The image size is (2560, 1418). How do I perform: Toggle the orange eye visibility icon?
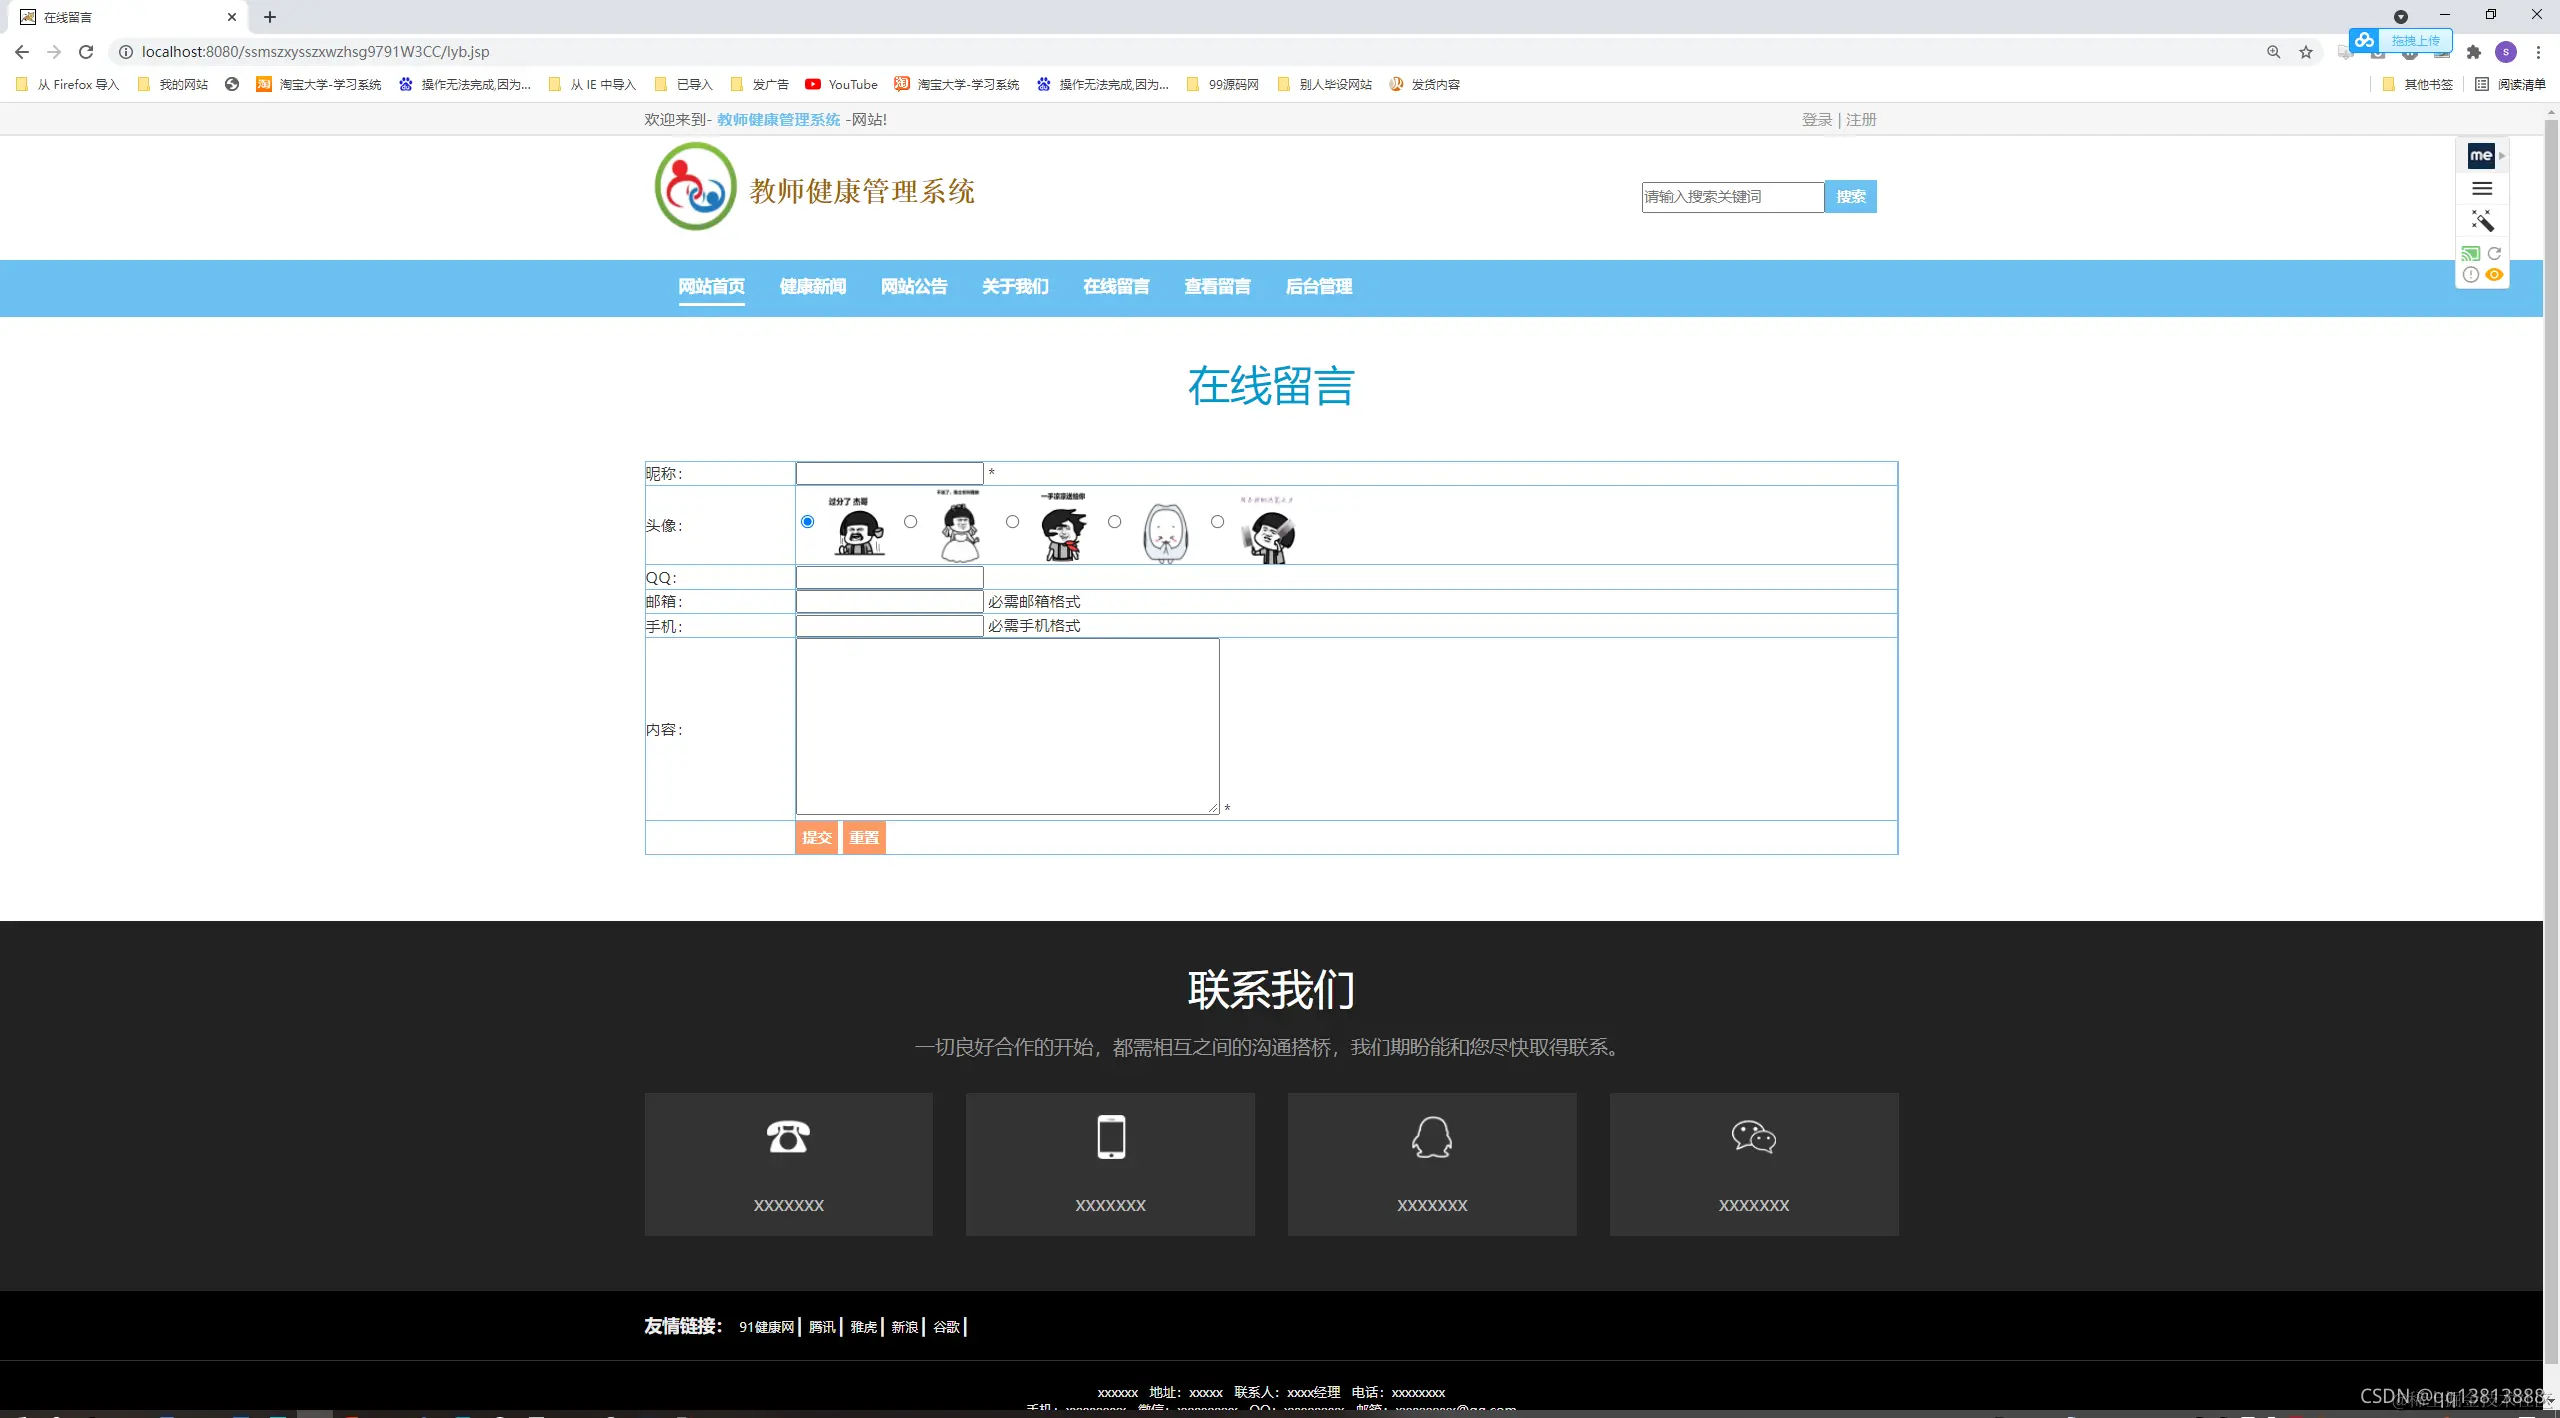tap(2494, 275)
